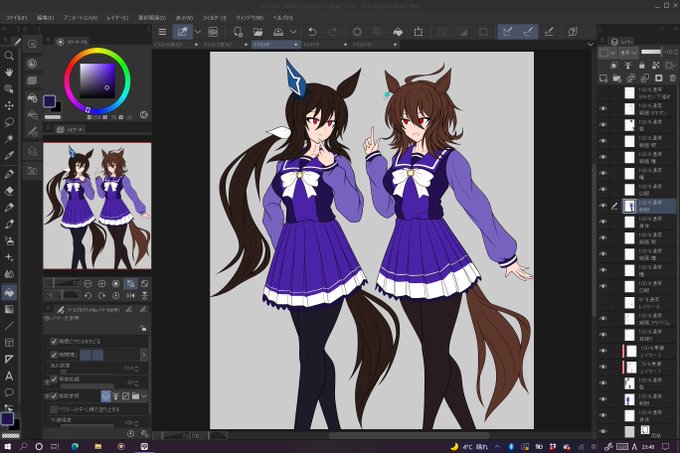Uncheck the first tool property checkbox
The width and height of the screenshot is (680, 453).
coord(54,341)
